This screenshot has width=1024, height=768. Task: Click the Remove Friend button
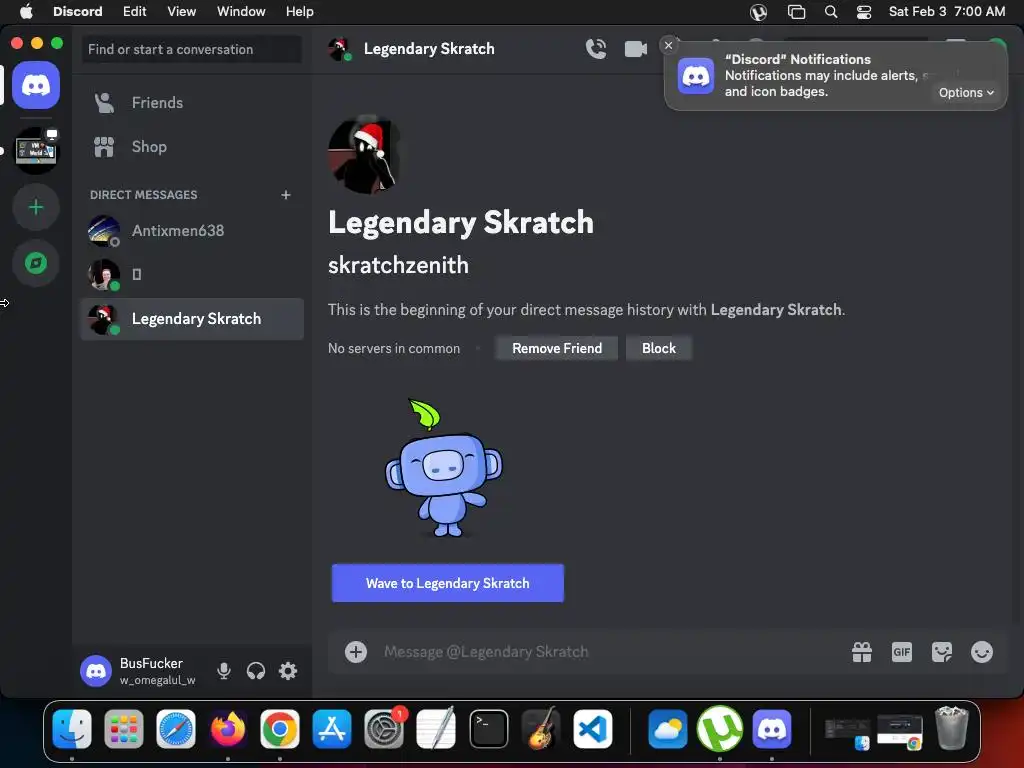pyautogui.click(x=556, y=348)
